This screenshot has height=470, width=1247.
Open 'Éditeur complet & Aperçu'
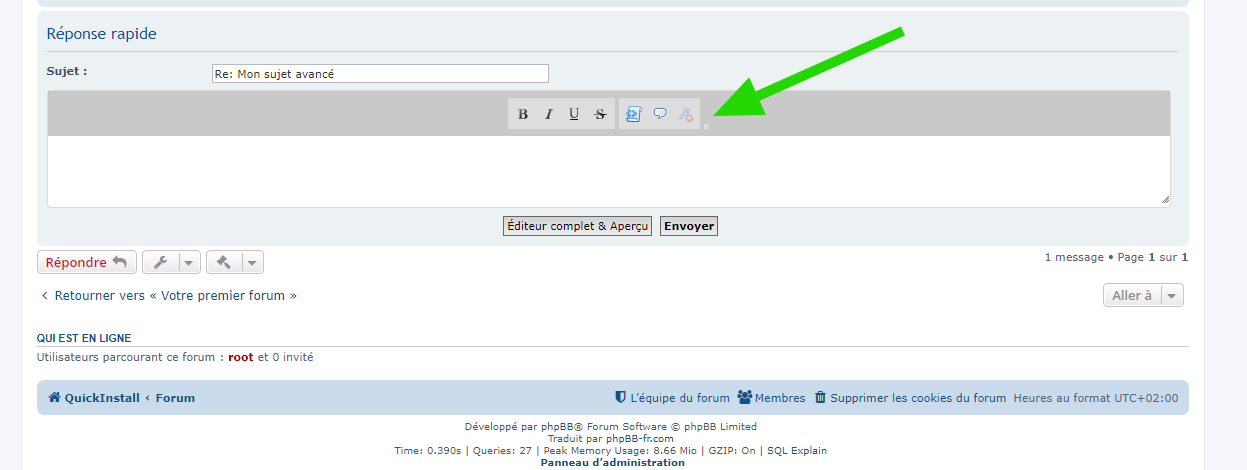[577, 226]
